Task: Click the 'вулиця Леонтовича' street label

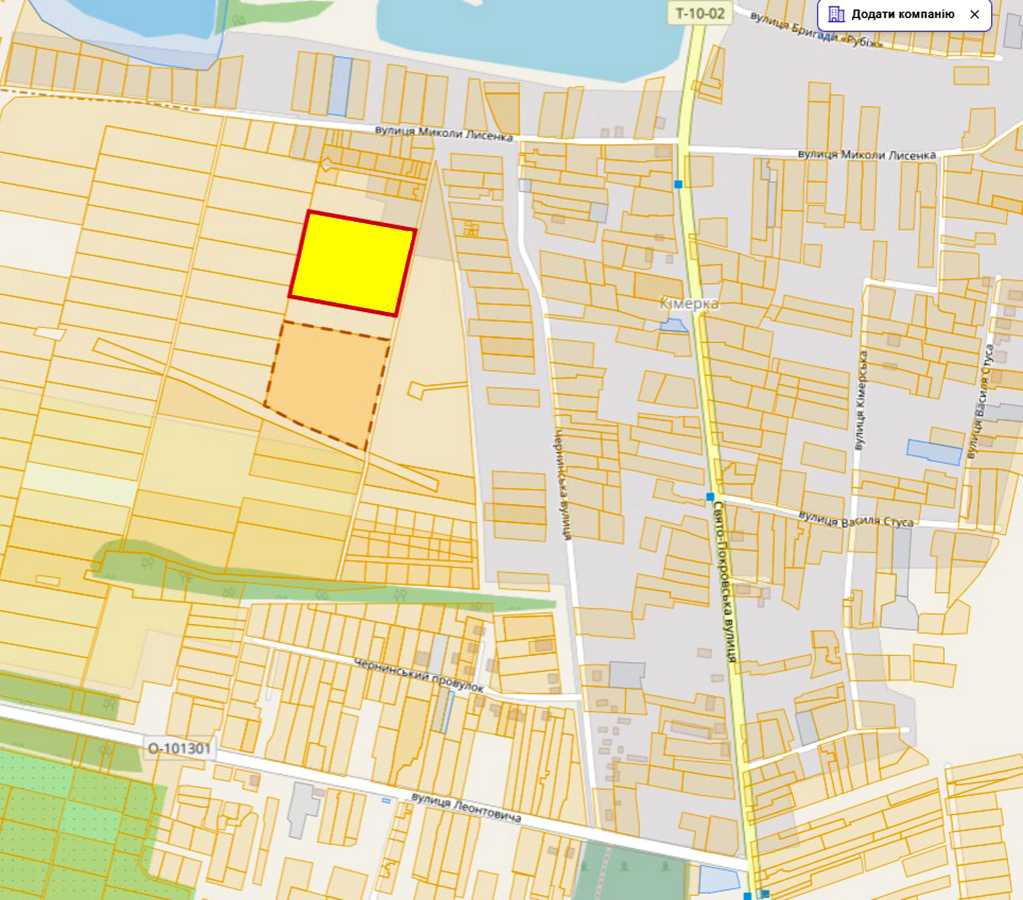Action: point(466,807)
